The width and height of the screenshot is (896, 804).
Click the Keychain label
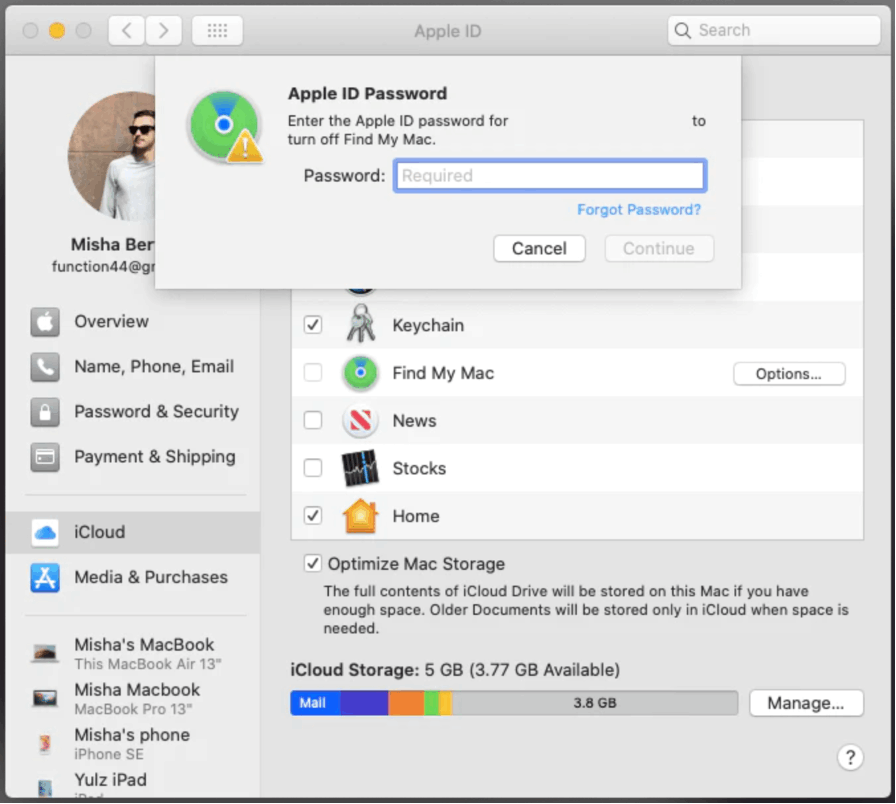click(428, 325)
